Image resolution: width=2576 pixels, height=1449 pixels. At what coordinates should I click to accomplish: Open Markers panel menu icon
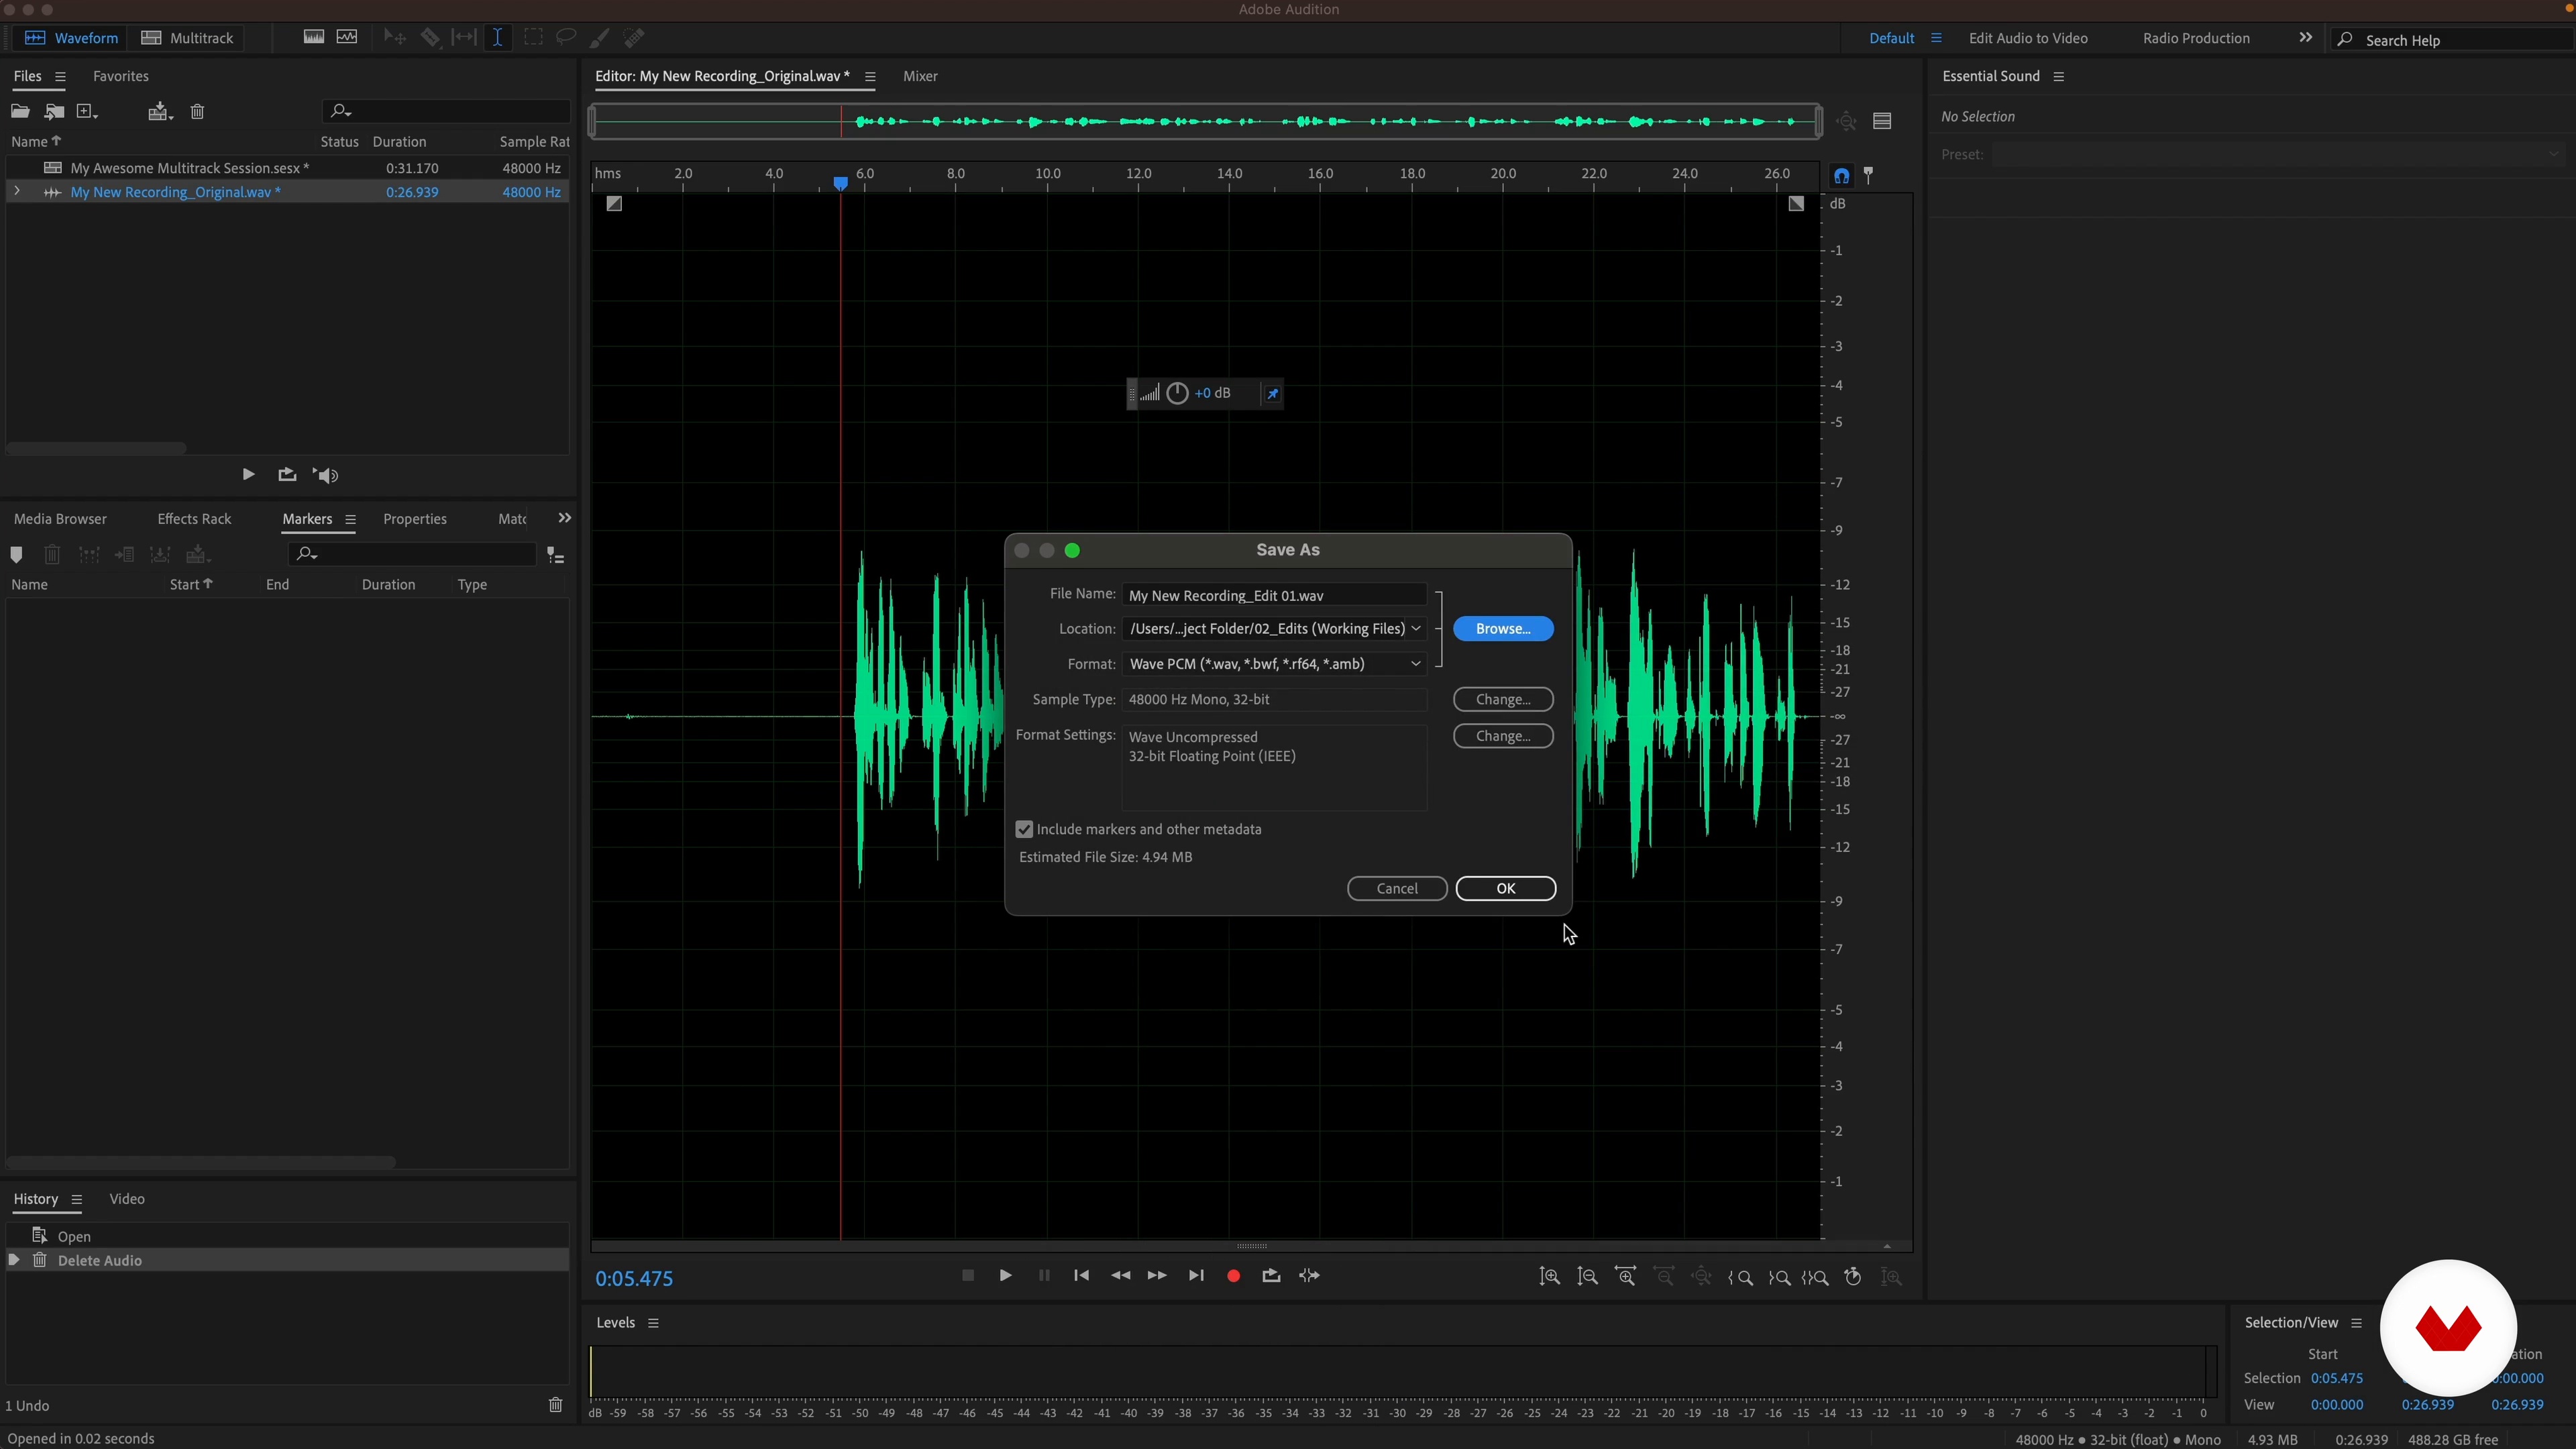click(350, 519)
